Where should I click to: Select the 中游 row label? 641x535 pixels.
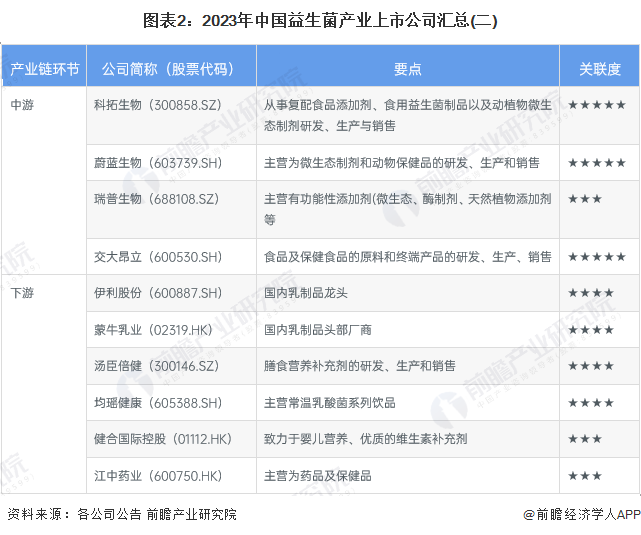point(22,105)
